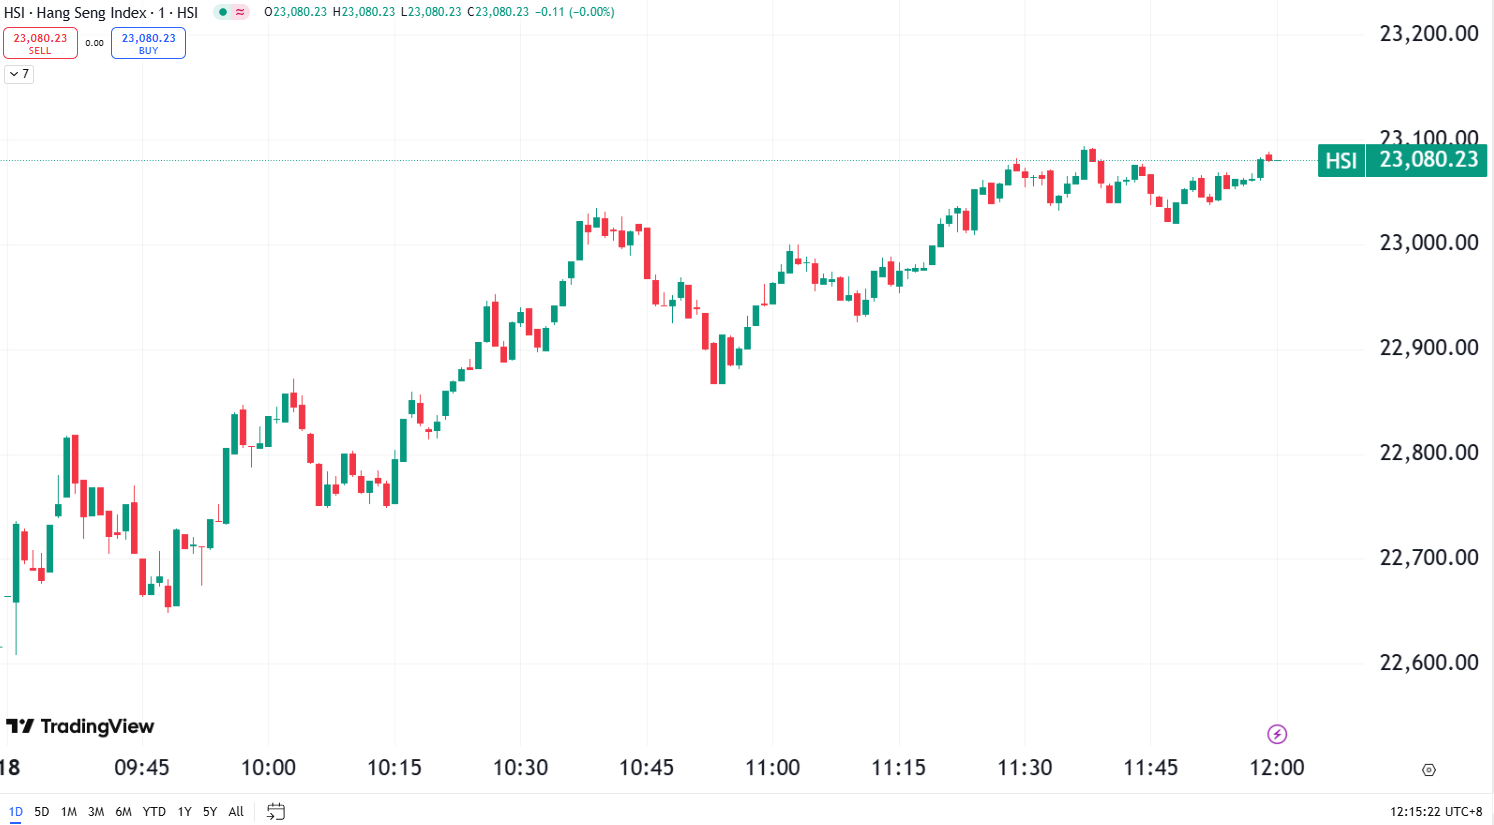The width and height of the screenshot is (1494, 825).
Task: Select the 6M timeframe tab
Action: (122, 811)
